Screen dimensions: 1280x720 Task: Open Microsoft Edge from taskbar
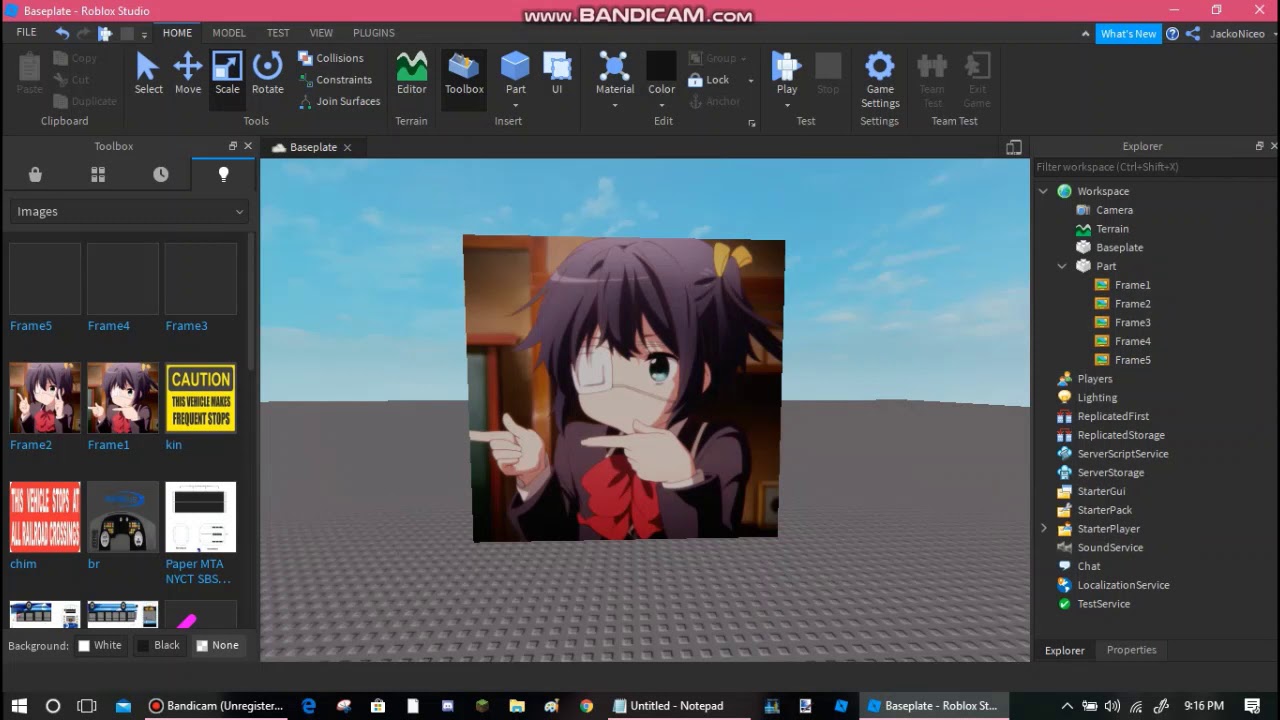(309, 705)
